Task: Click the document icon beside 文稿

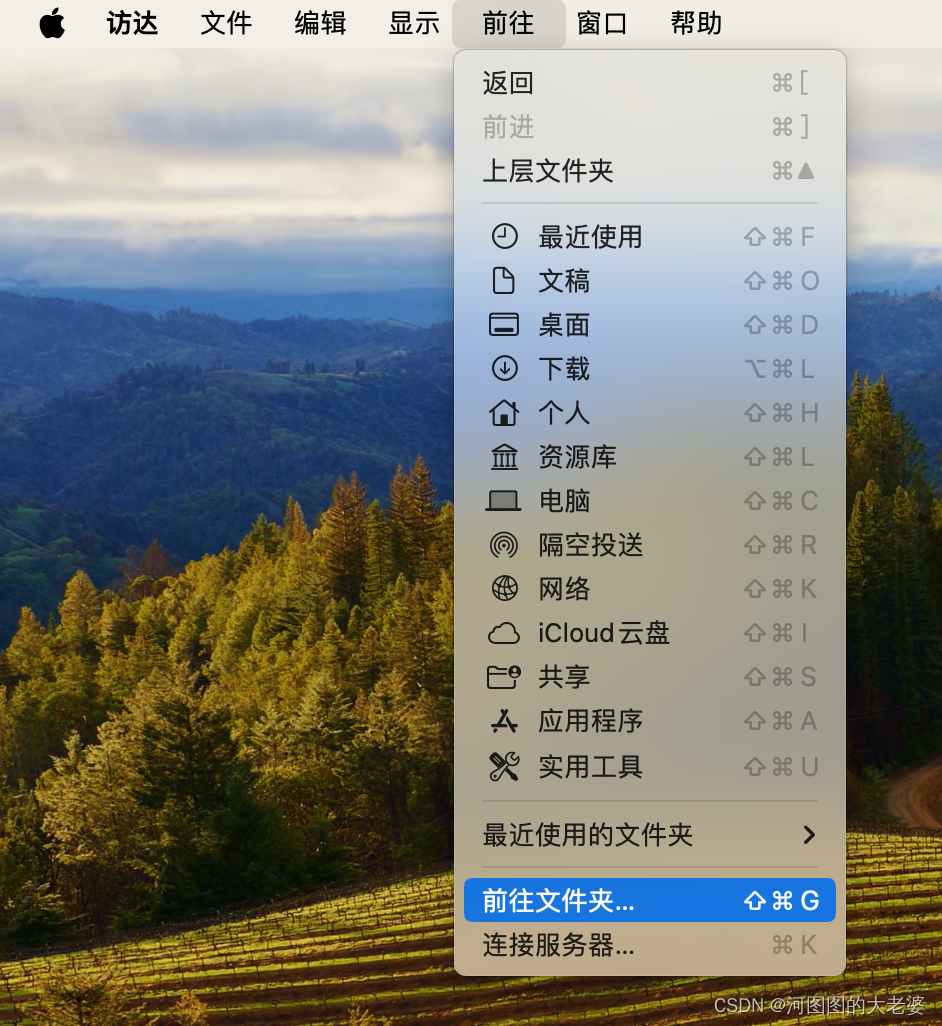Action: coord(504,281)
